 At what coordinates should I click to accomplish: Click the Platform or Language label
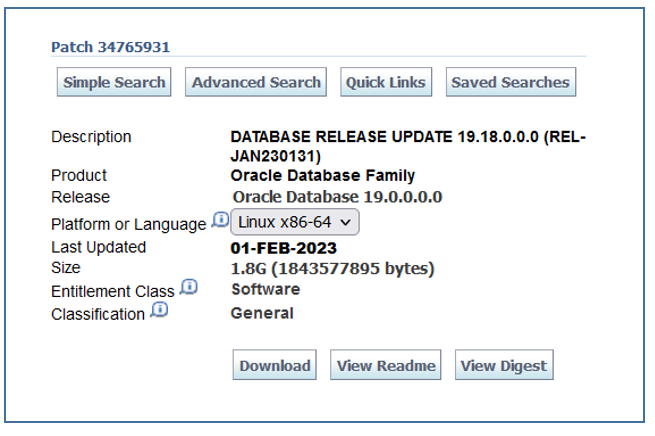129,225
